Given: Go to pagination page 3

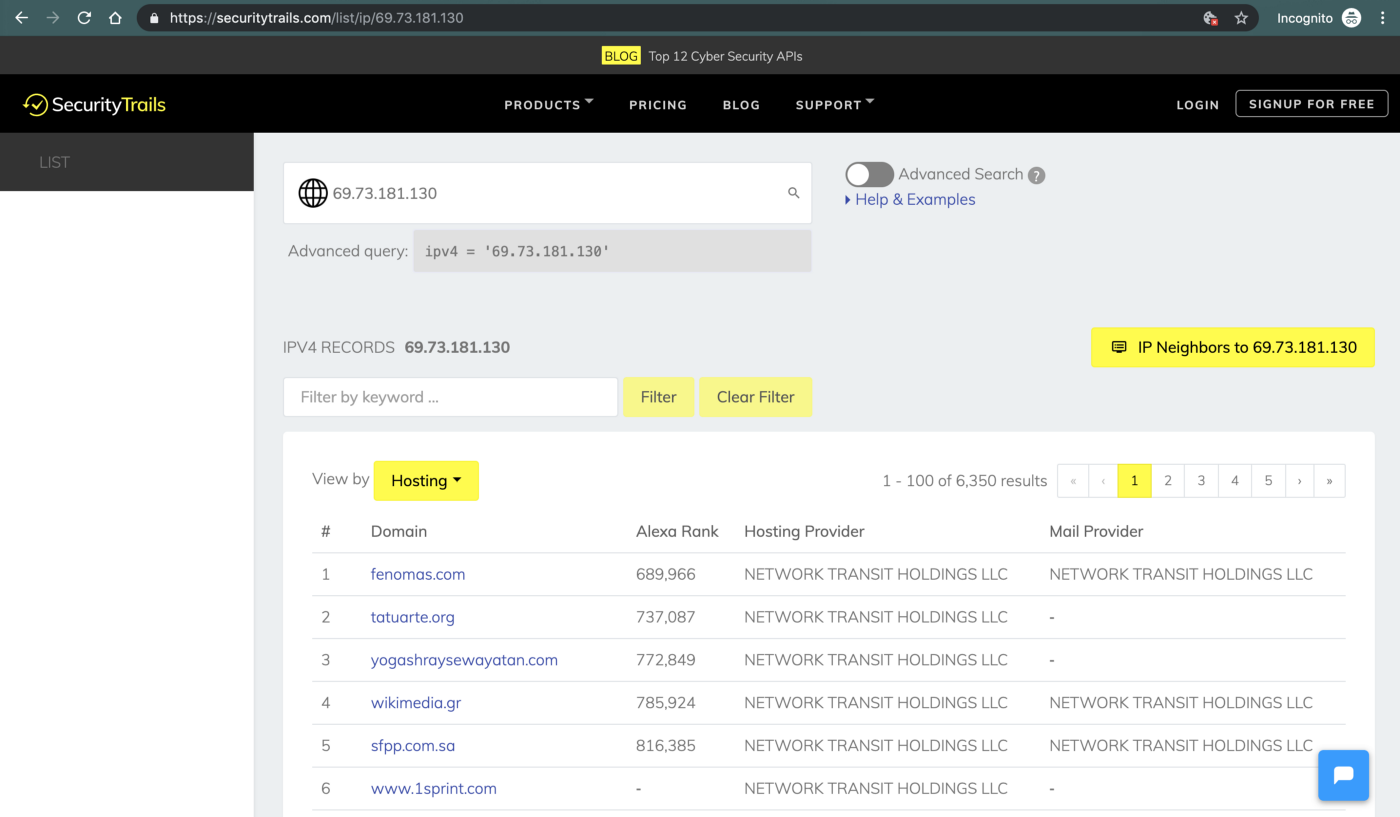Looking at the screenshot, I should [x=1201, y=481].
